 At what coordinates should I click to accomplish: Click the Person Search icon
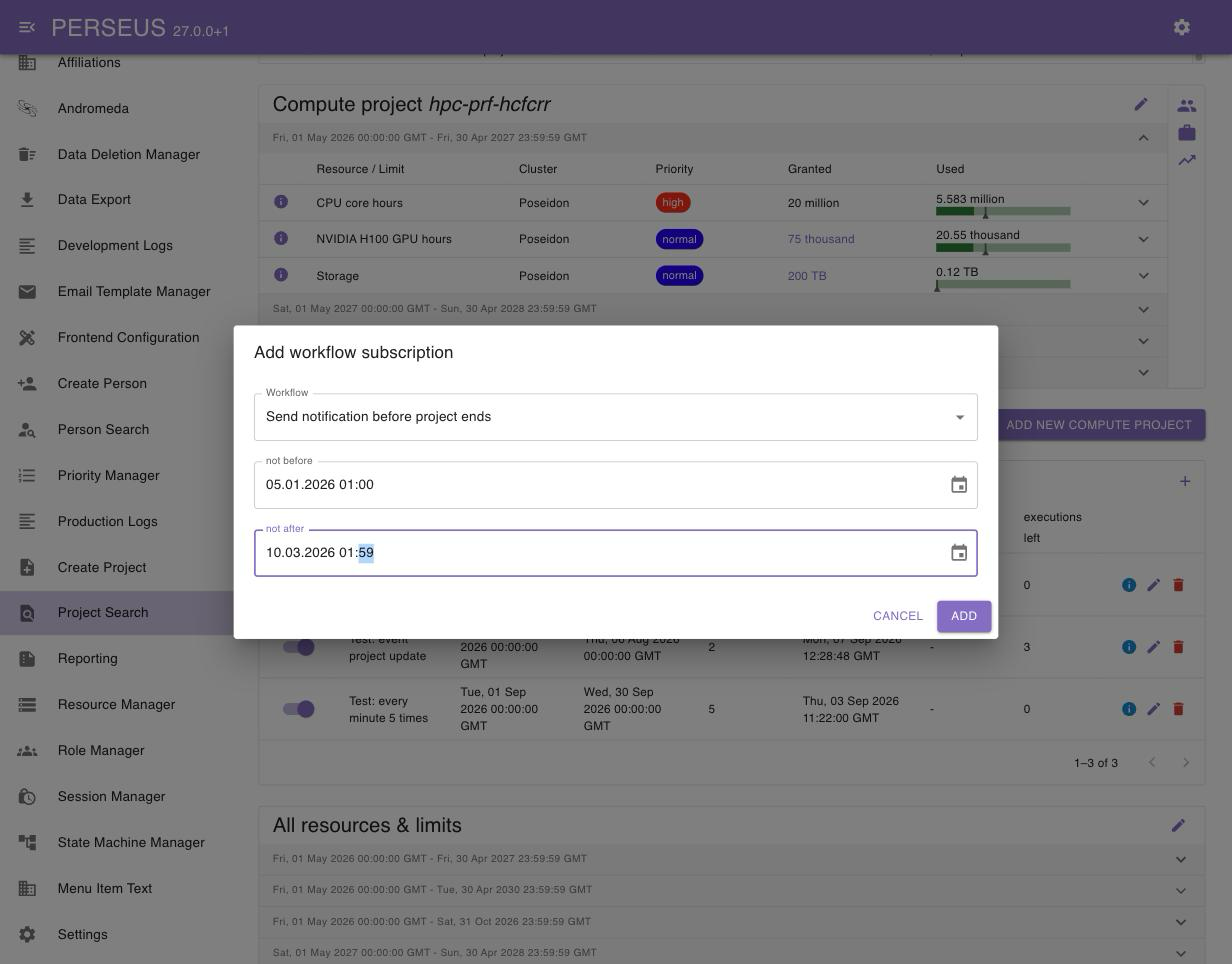coord(27,430)
